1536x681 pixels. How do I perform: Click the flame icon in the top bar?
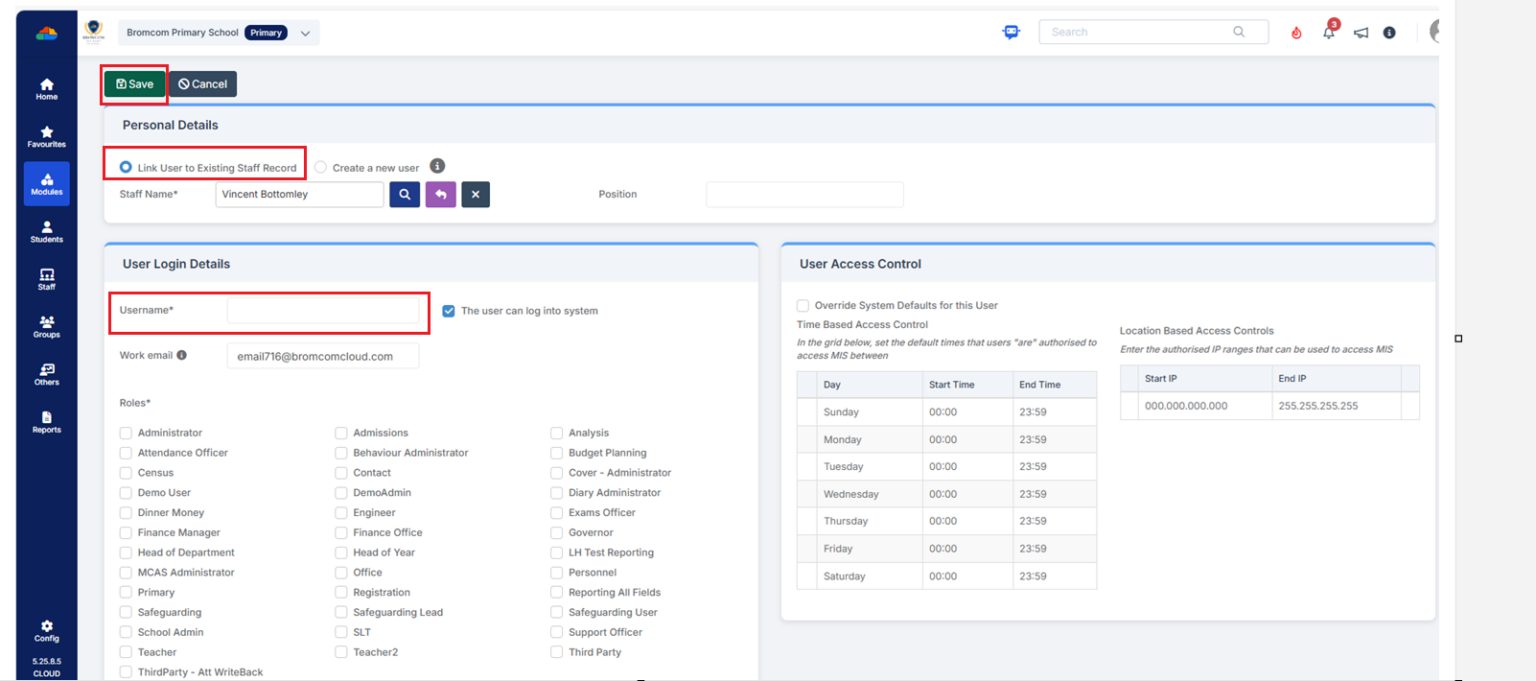[1296, 32]
